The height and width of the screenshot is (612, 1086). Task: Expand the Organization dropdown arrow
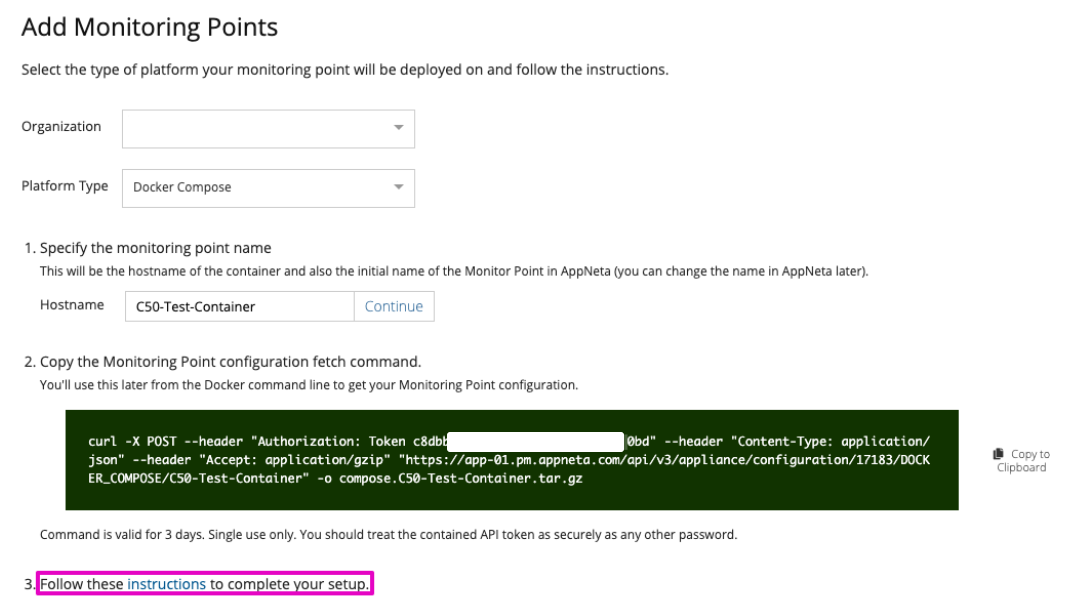tap(398, 128)
